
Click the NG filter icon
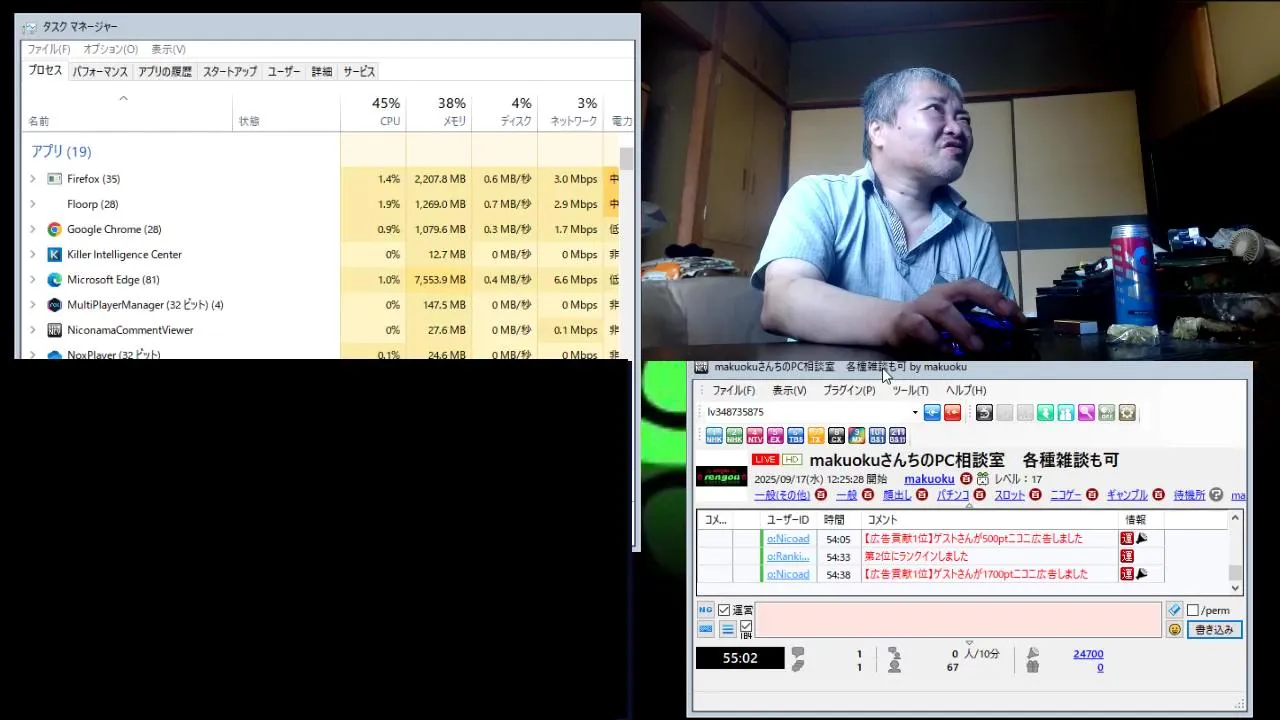(706, 610)
